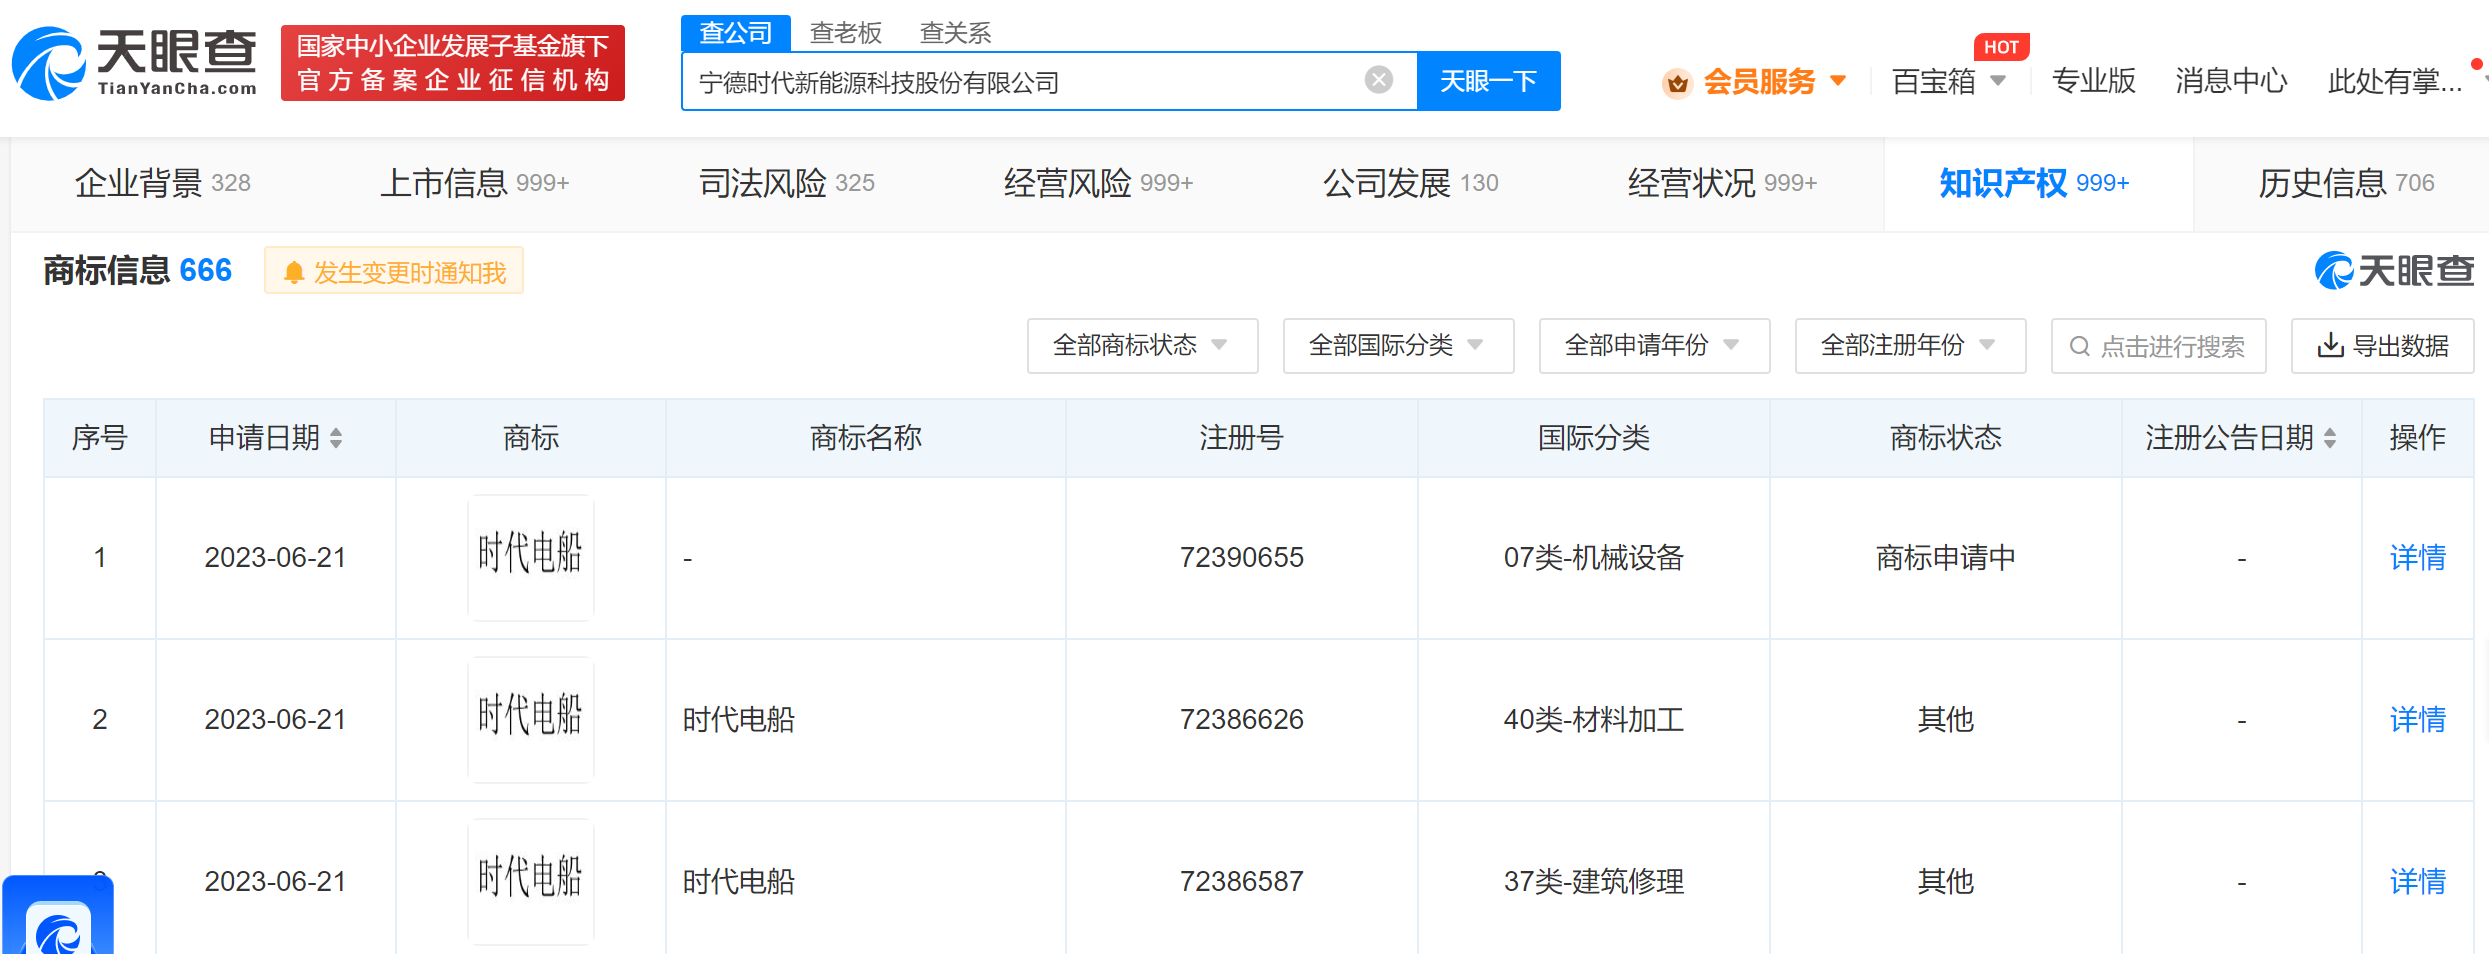
Task: Select the 查公司 search tab
Action: [736, 33]
